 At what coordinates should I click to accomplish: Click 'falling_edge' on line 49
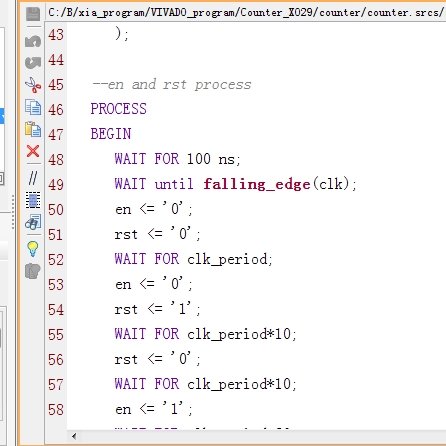tap(257, 184)
